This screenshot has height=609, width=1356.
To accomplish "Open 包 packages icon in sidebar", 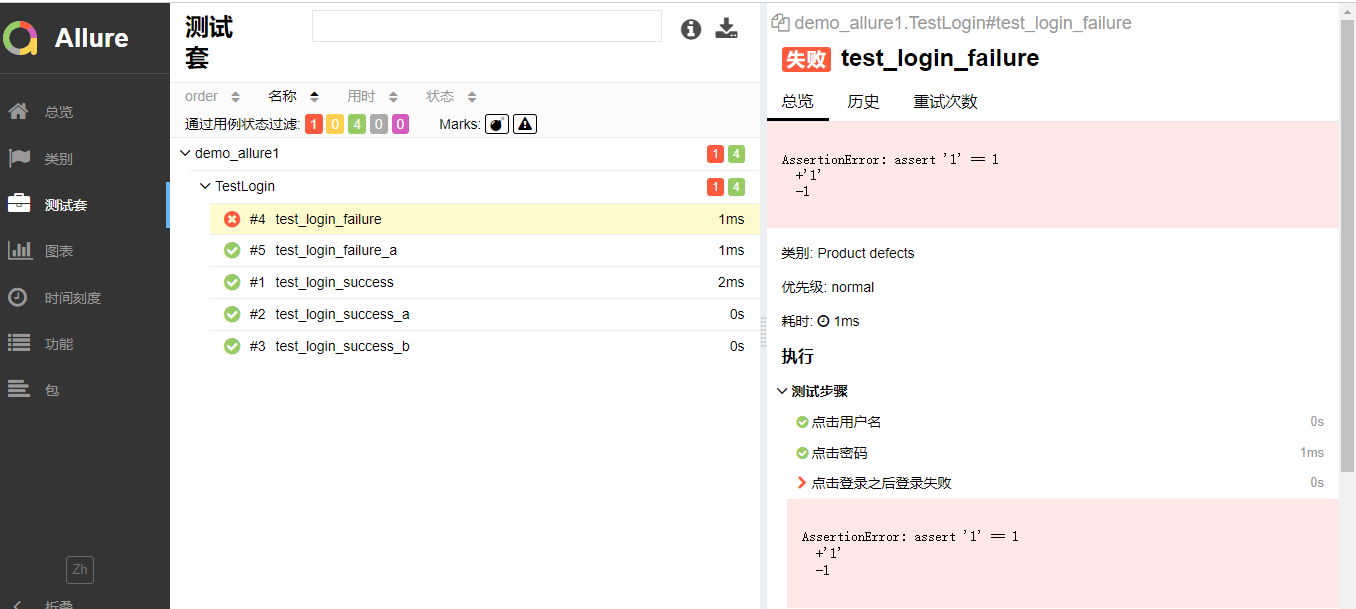I will [18, 389].
